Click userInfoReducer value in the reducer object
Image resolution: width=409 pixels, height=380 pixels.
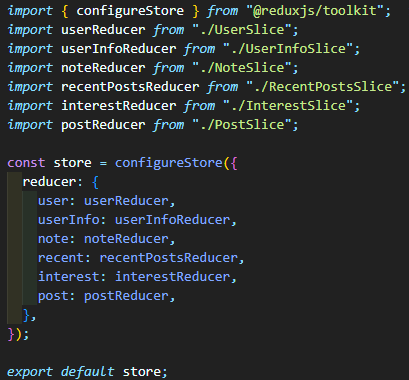click(x=173, y=220)
